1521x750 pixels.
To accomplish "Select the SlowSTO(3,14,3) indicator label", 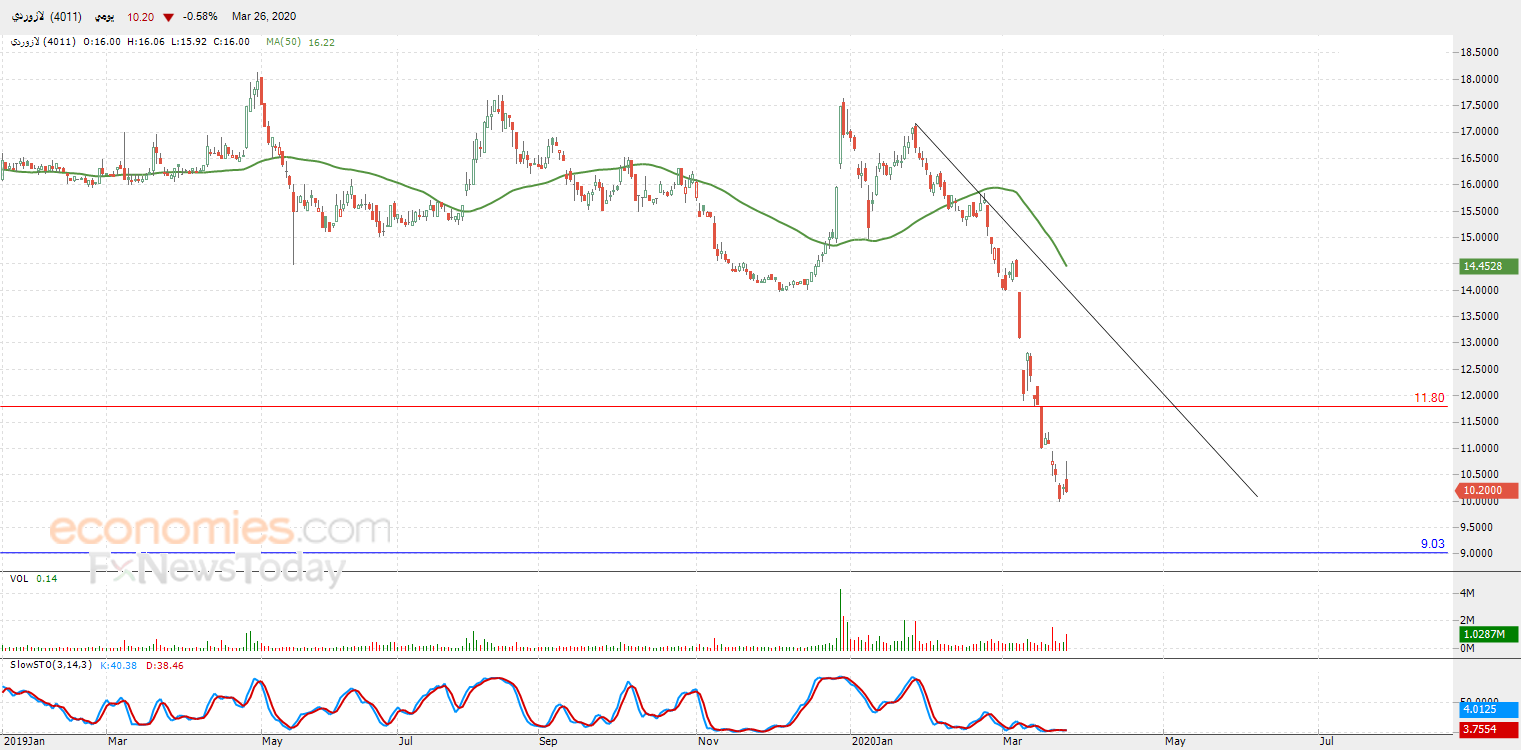I will click(x=51, y=665).
